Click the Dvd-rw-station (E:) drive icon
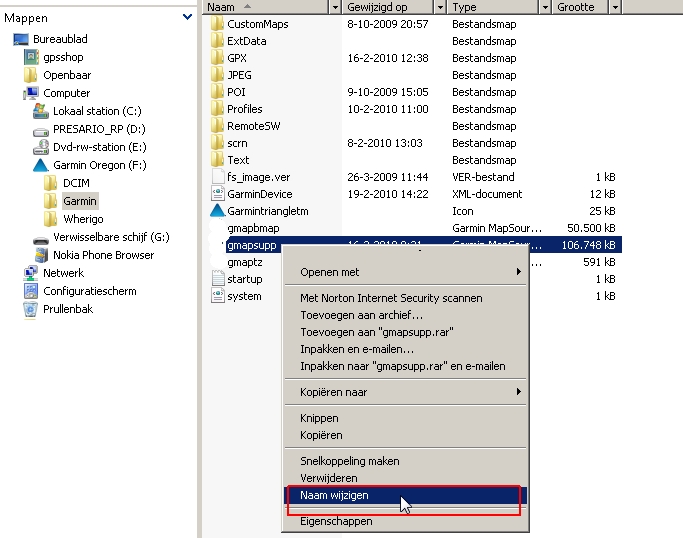Image resolution: width=683 pixels, height=538 pixels. (x=41, y=147)
